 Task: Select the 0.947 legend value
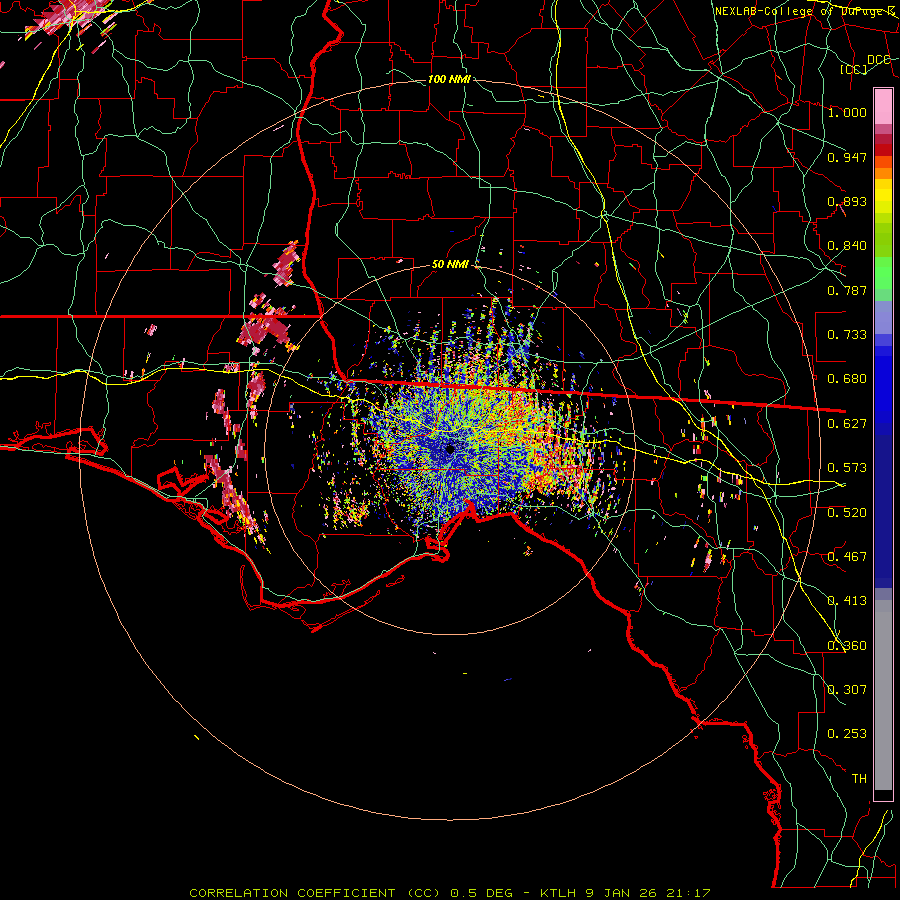coord(847,157)
